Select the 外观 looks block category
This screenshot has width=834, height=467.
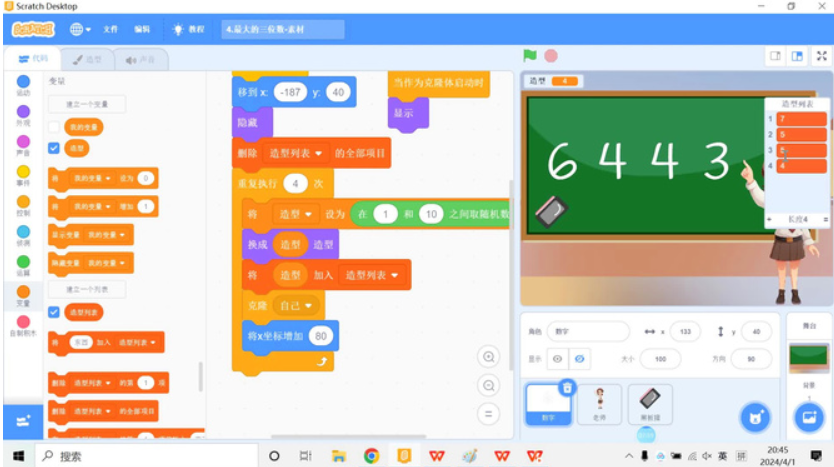tap(23, 115)
